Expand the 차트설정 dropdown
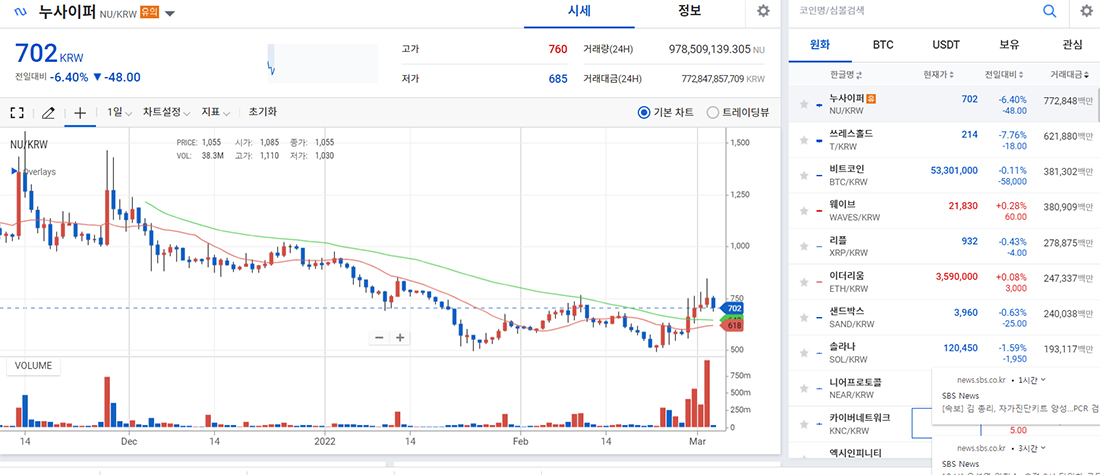Screen dimensions: 1100x475 point(166,113)
